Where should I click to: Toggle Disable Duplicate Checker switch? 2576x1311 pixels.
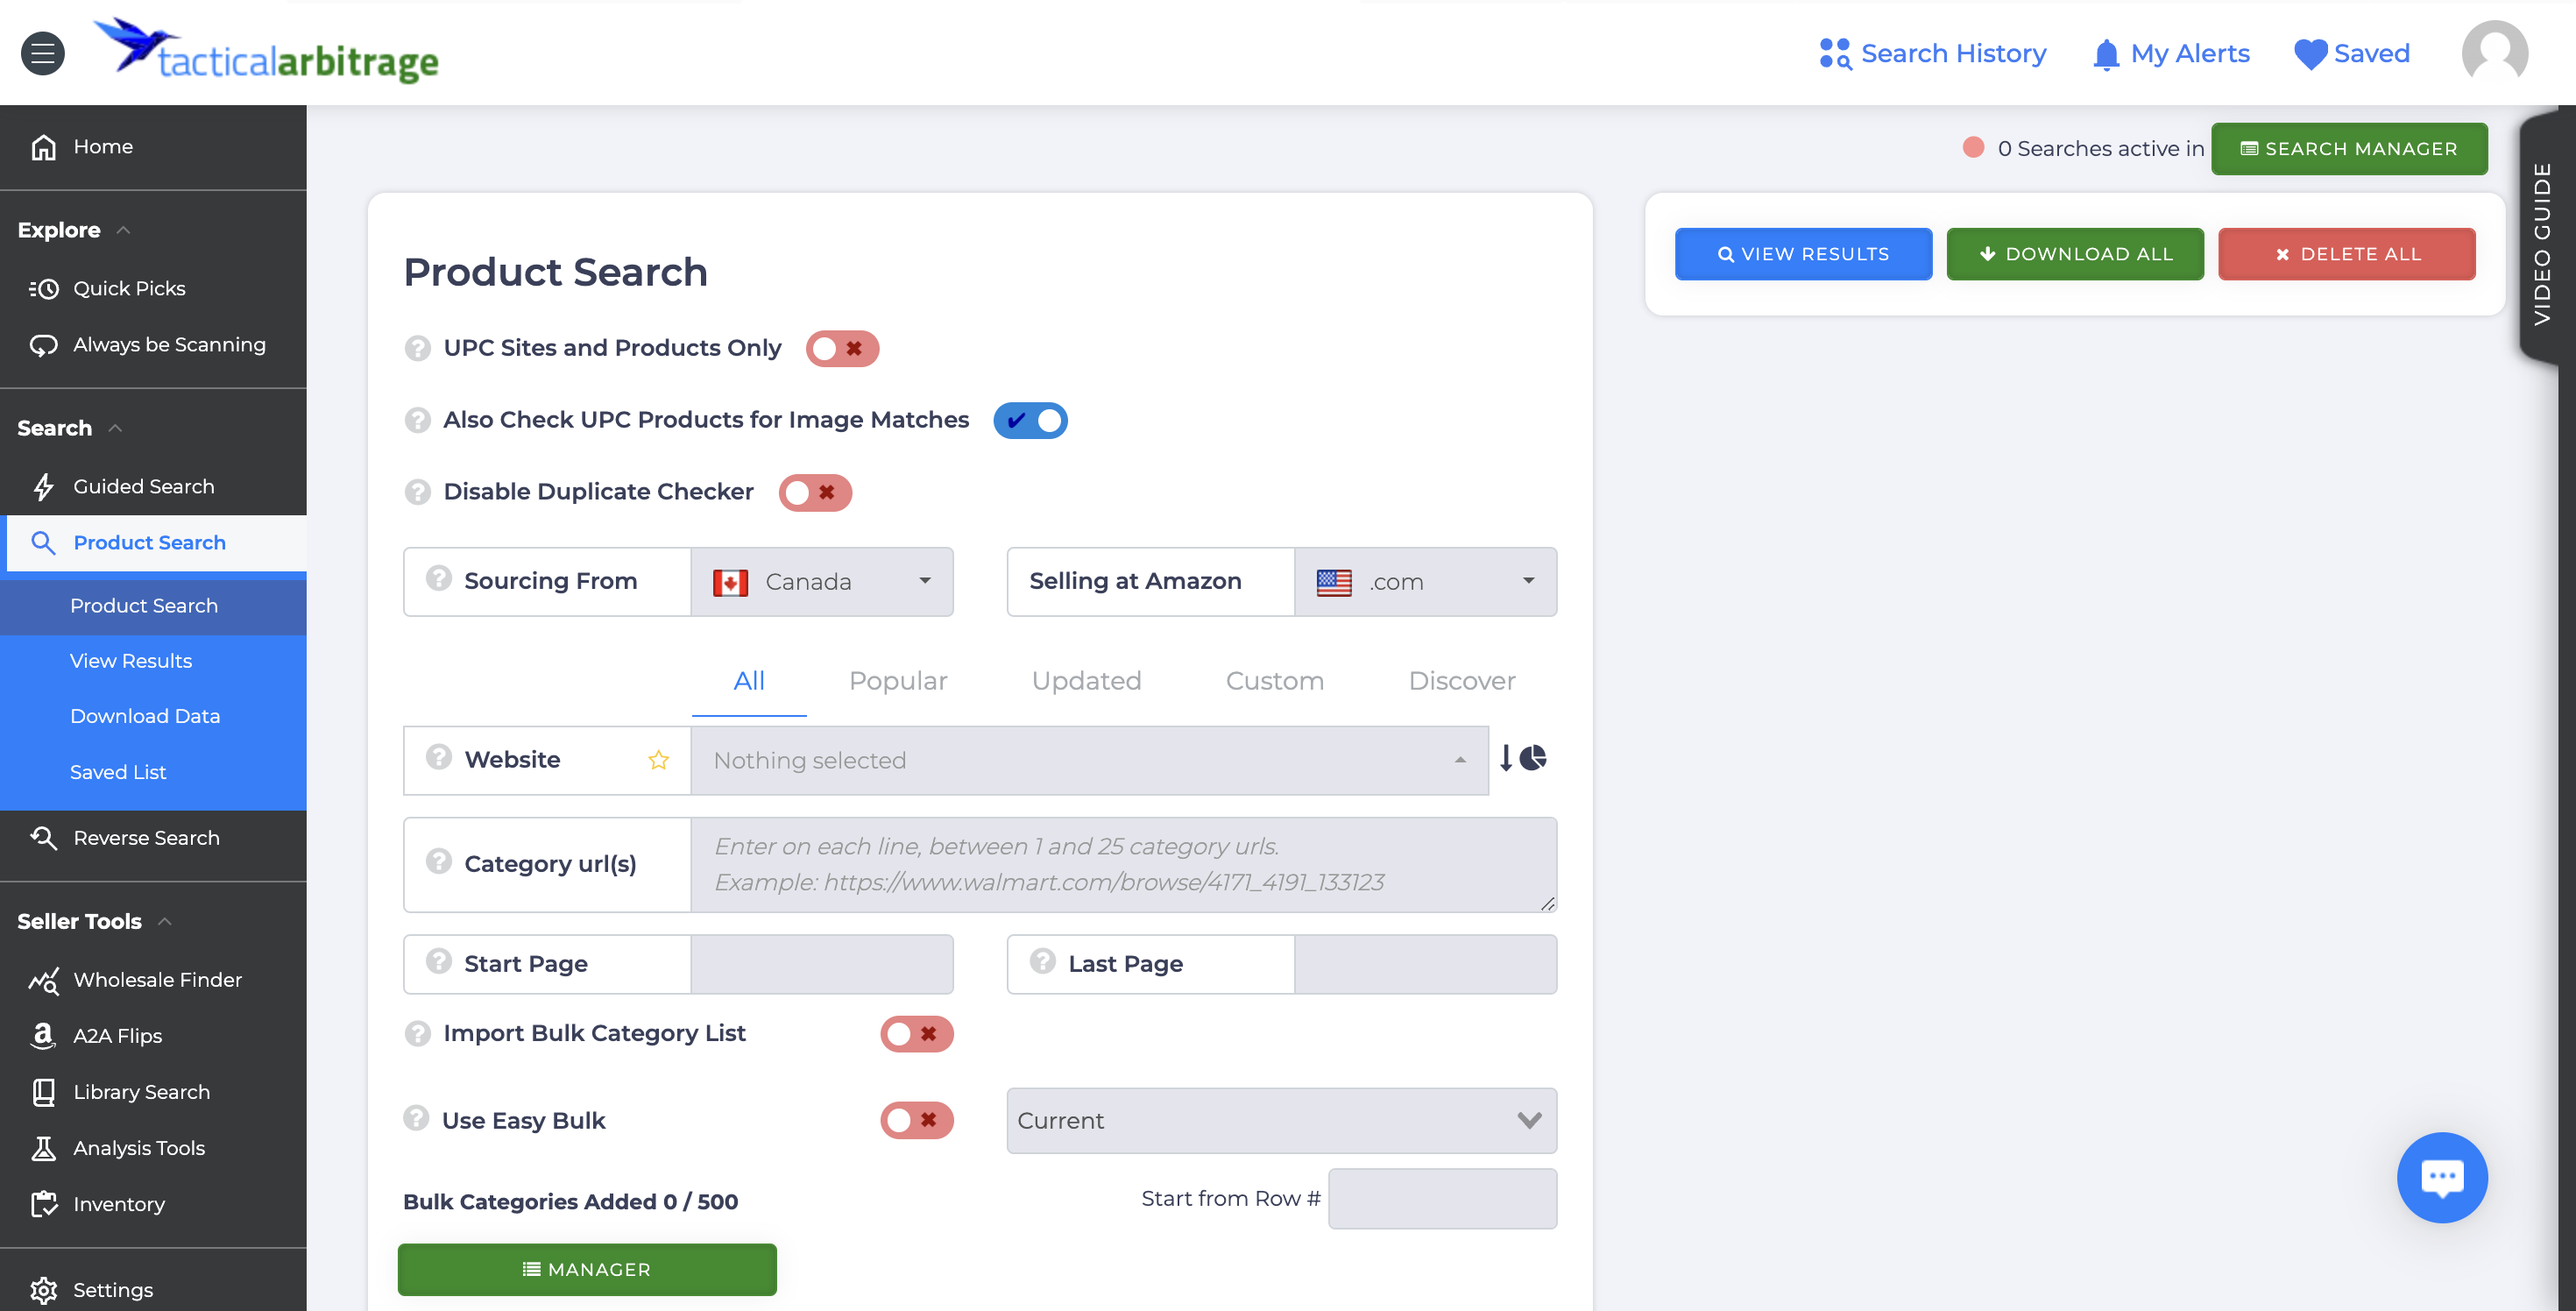[x=815, y=492]
